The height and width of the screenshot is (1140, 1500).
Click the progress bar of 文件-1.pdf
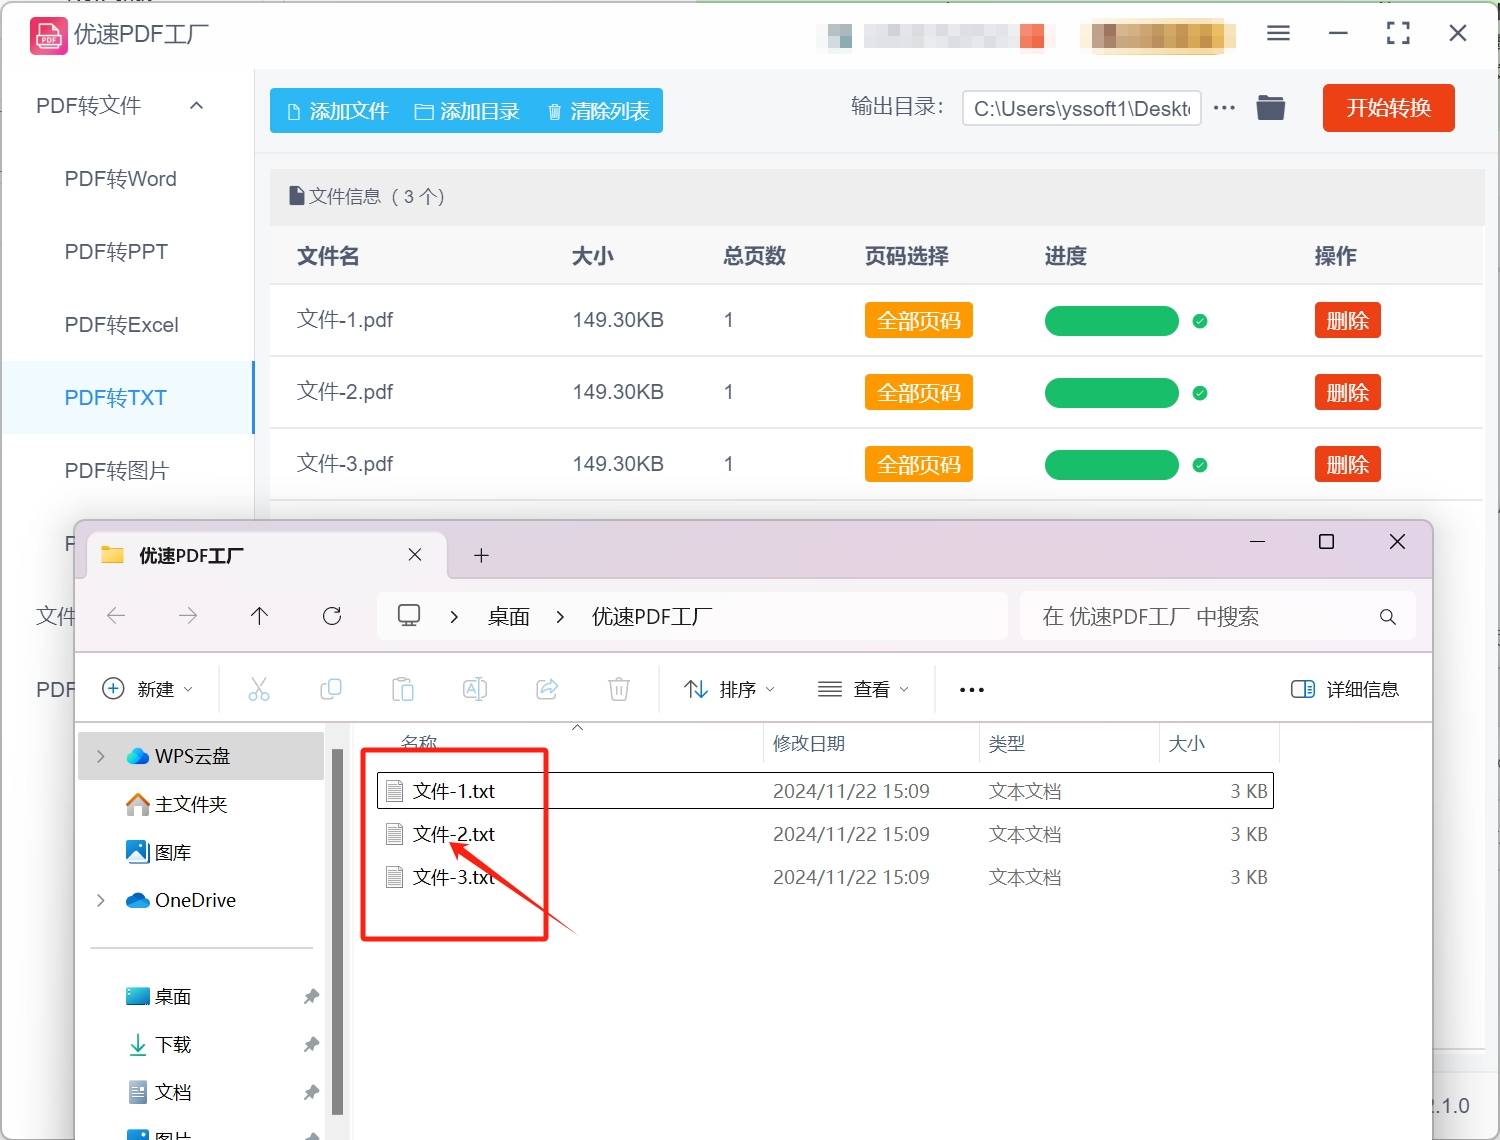pos(1111,321)
